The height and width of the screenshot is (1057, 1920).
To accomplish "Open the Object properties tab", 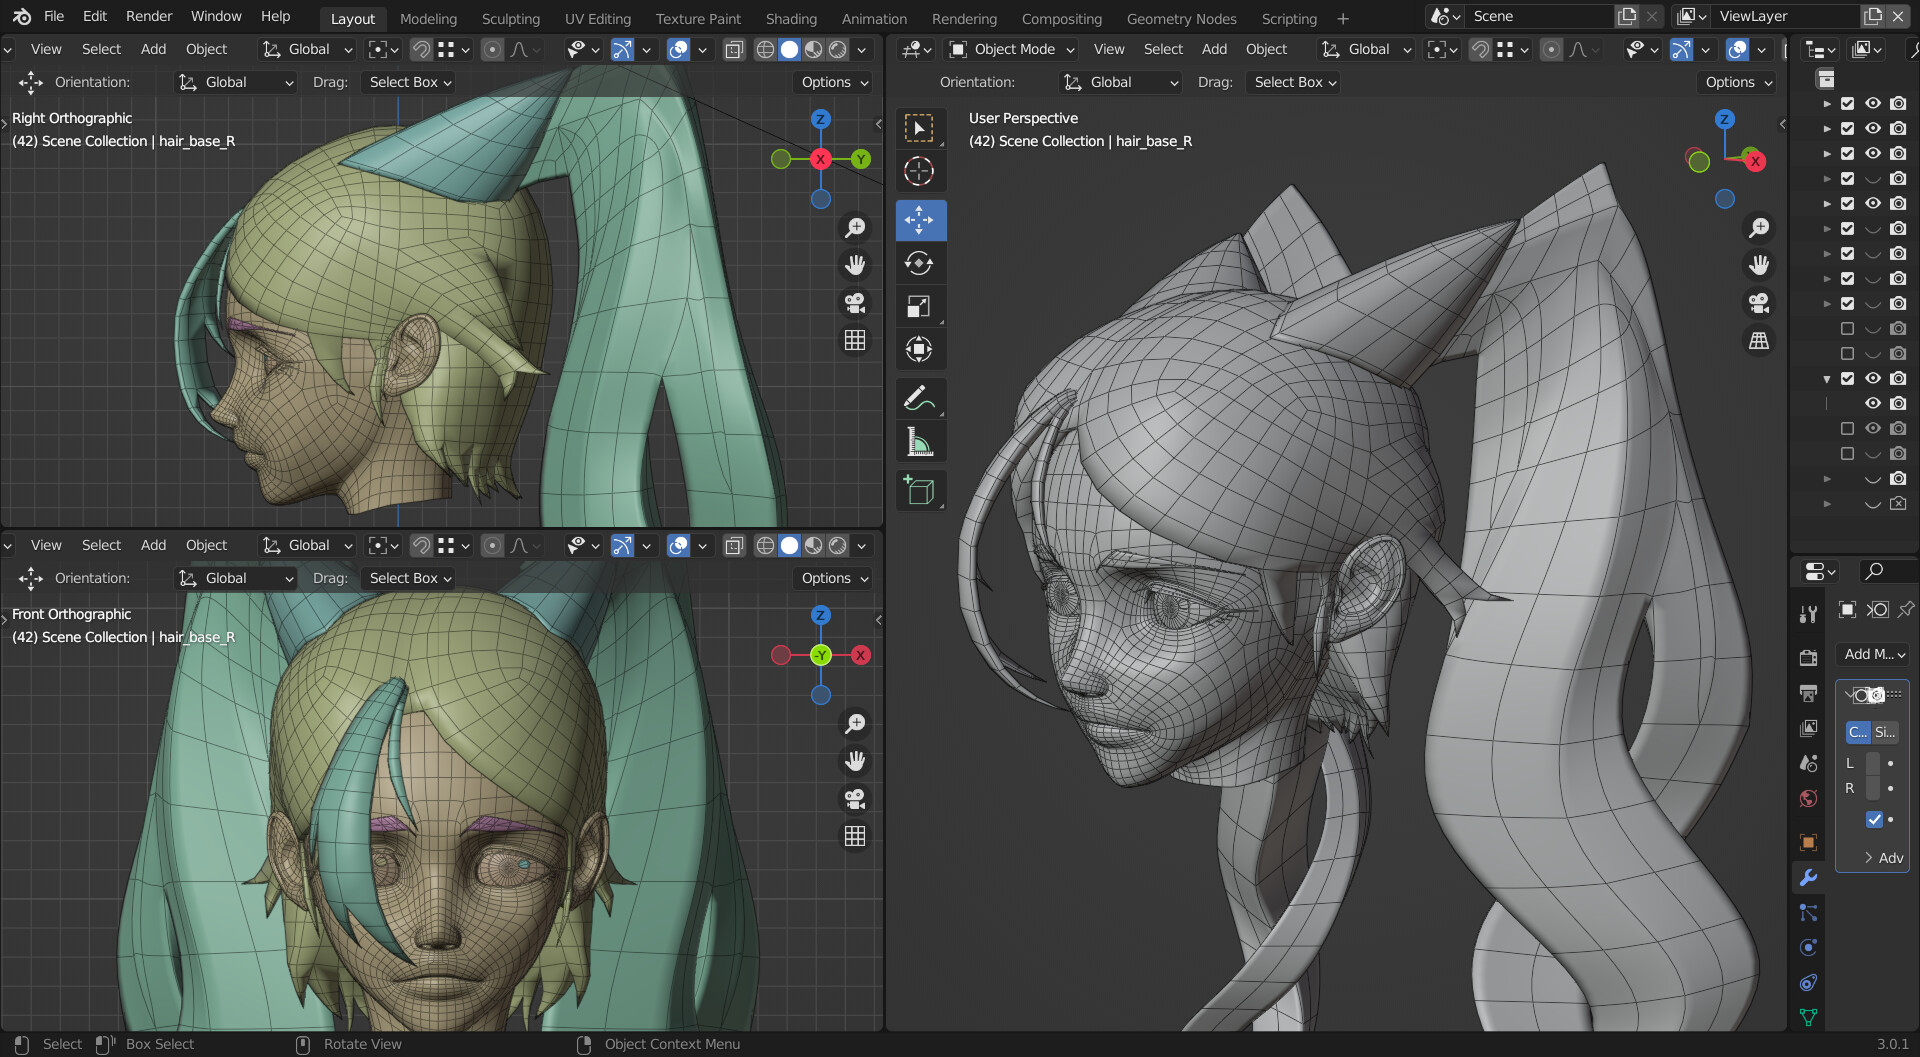I will click(1808, 842).
